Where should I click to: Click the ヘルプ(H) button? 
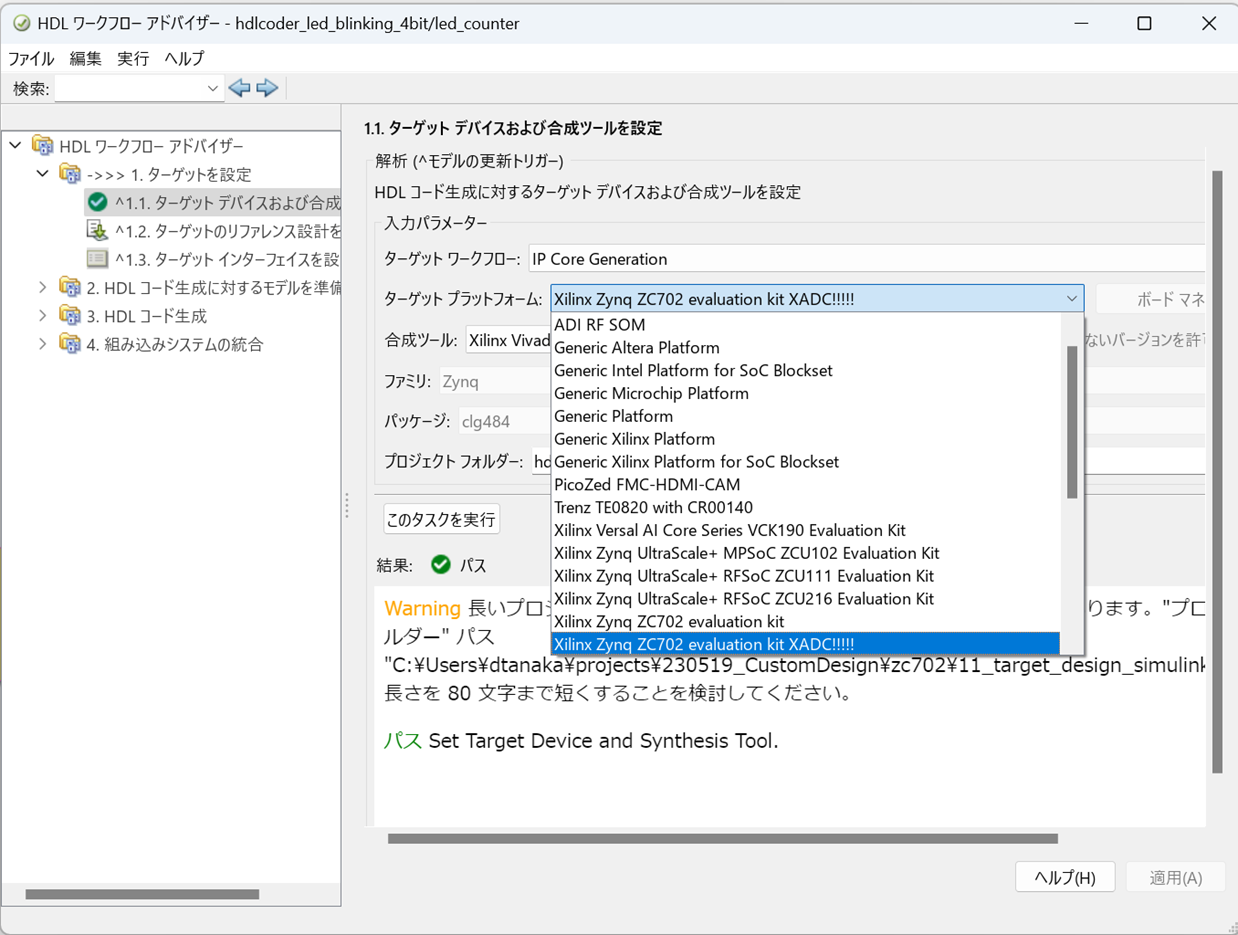(1065, 877)
